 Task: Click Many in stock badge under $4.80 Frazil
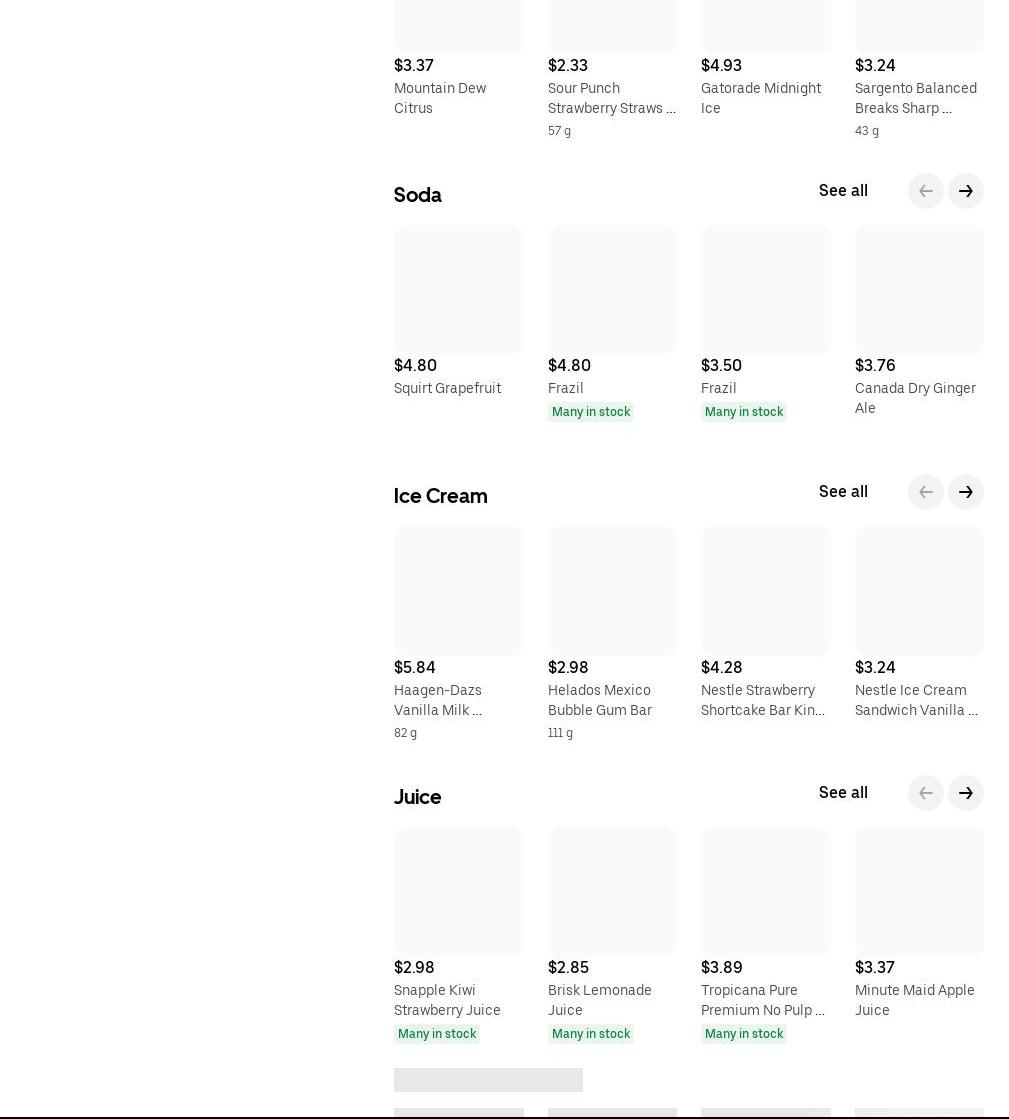point(591,412)
